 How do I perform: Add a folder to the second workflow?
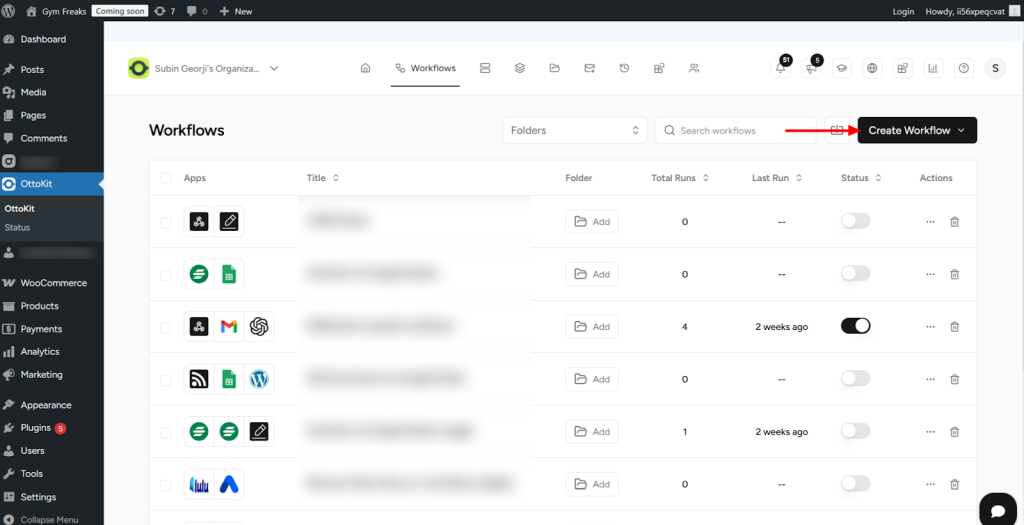(x=592, y=274)
